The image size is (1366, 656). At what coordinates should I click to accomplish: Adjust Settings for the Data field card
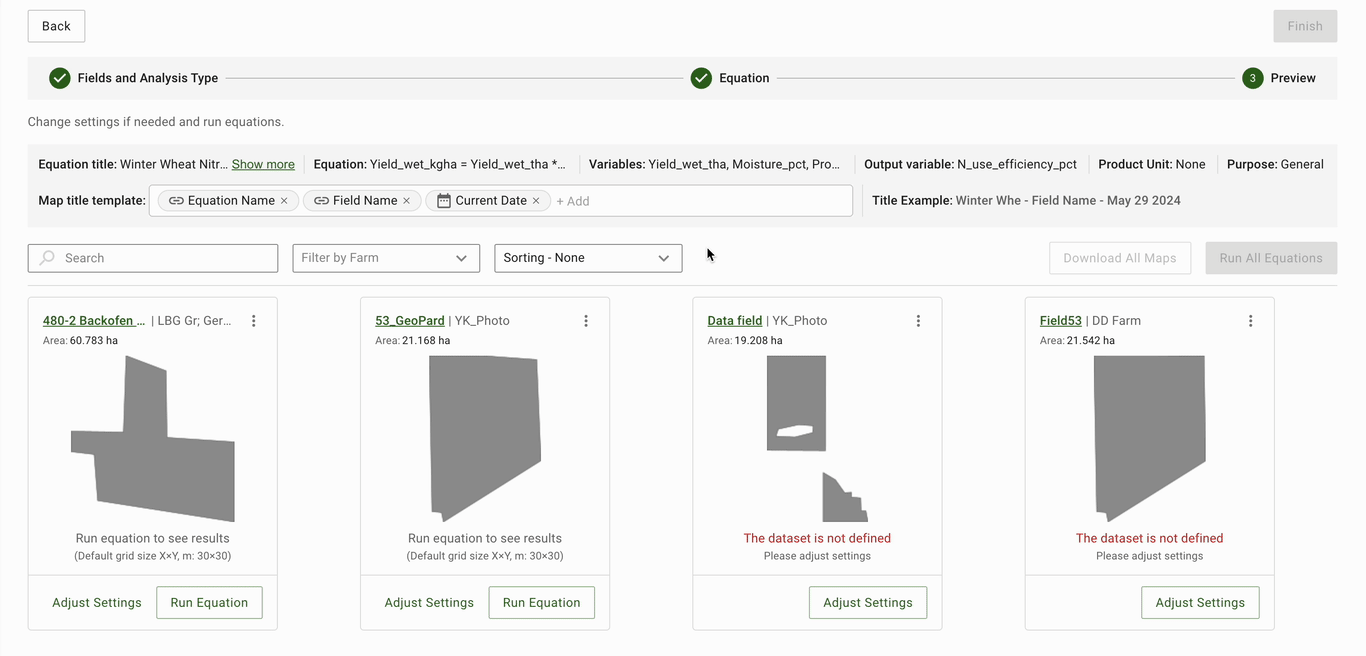tap(867, 603)
